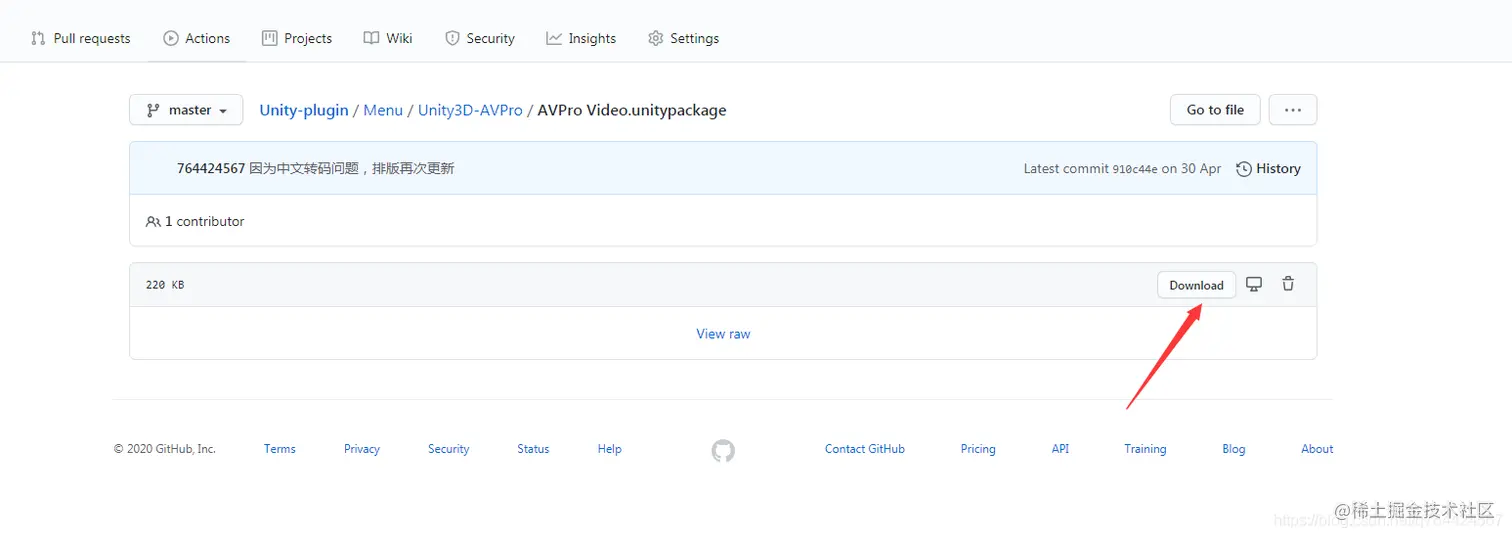View file History
1512x538 pixels.
[1269, 168]
